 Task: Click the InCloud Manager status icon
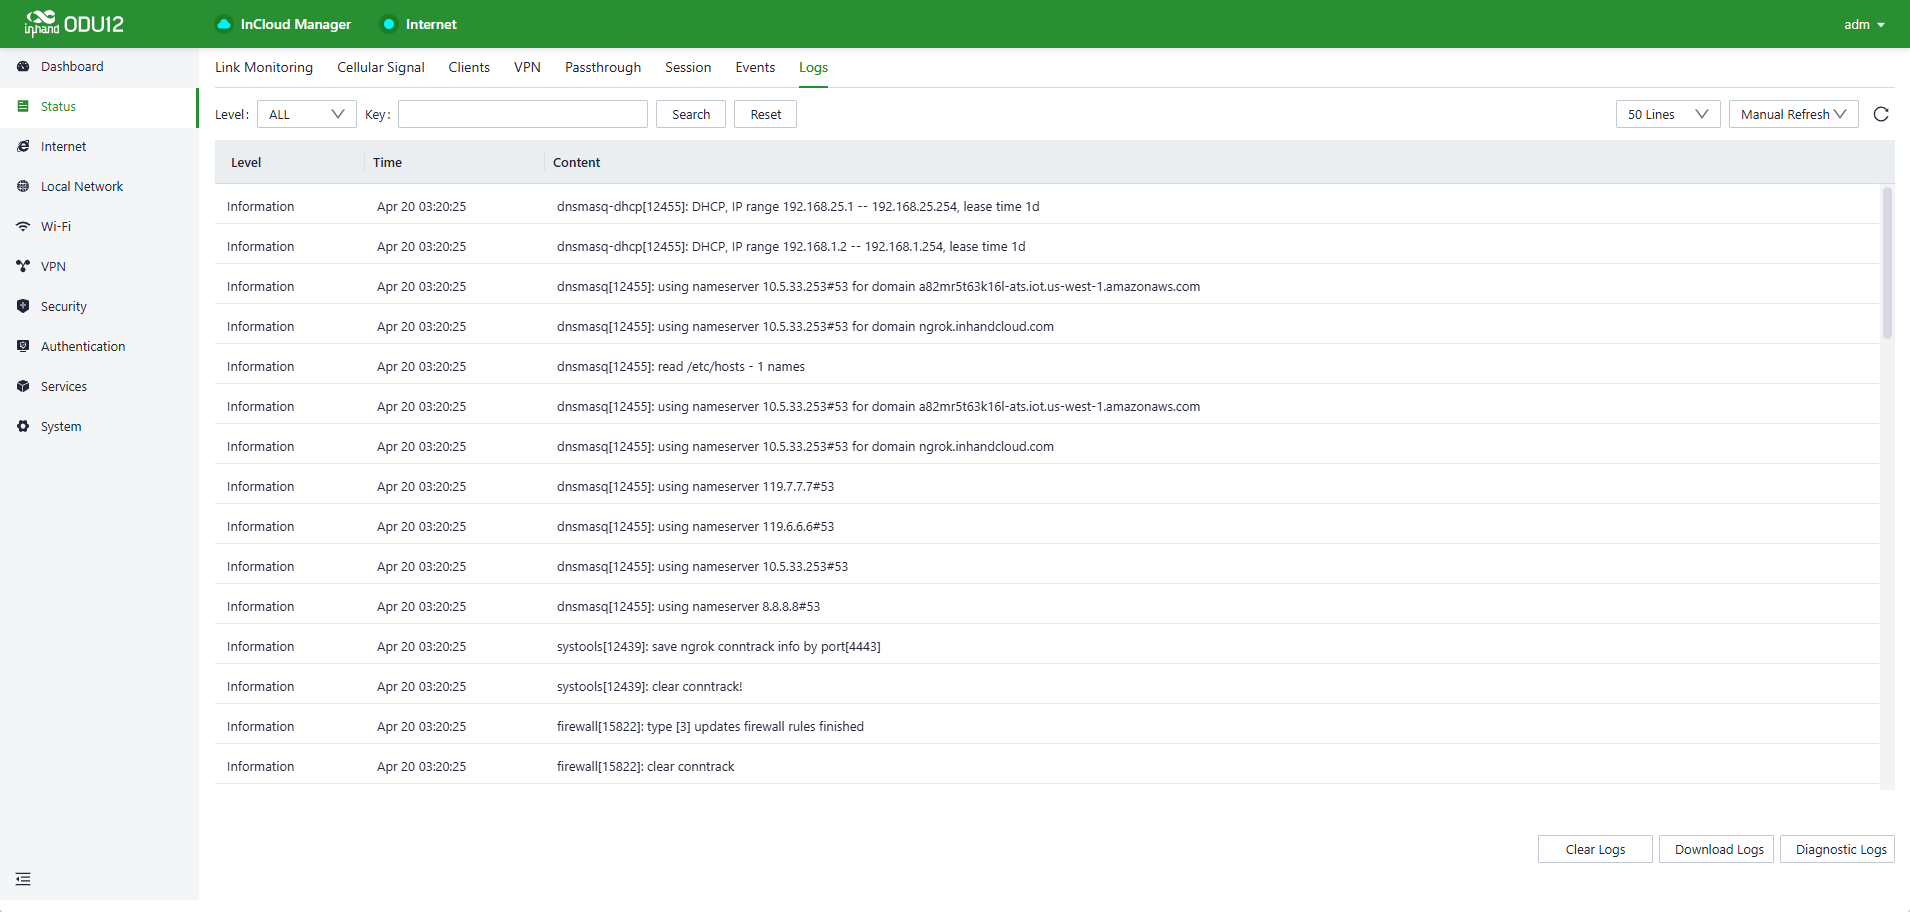pyautogui.click(x=224, y=25)
